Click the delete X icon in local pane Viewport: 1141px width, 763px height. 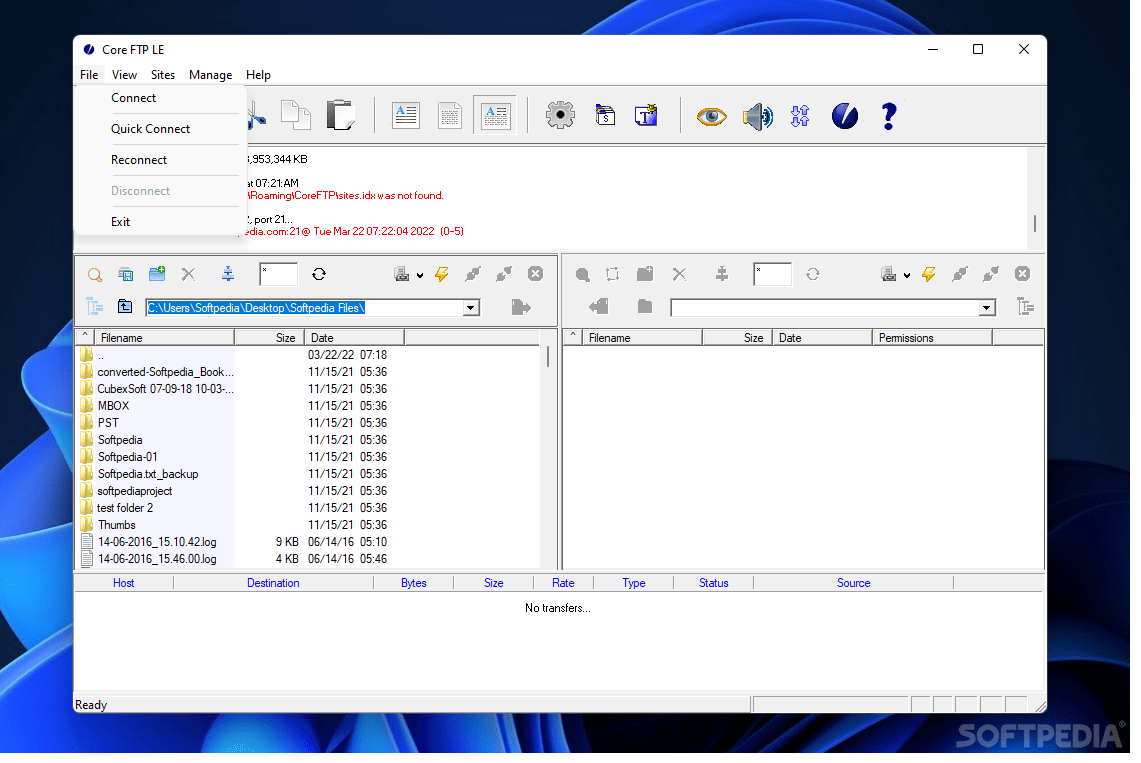click(188, 274)
